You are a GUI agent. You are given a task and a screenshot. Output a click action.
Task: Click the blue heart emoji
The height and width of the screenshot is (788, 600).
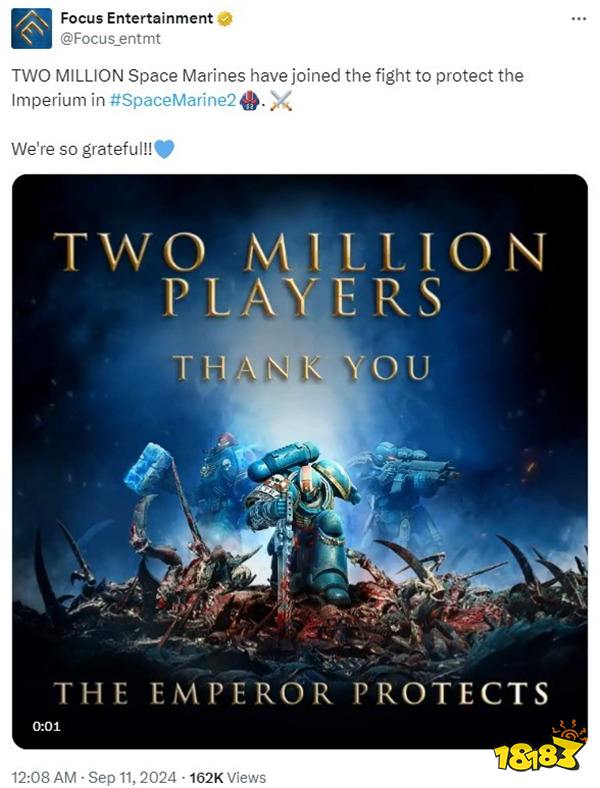pos(164,149)
